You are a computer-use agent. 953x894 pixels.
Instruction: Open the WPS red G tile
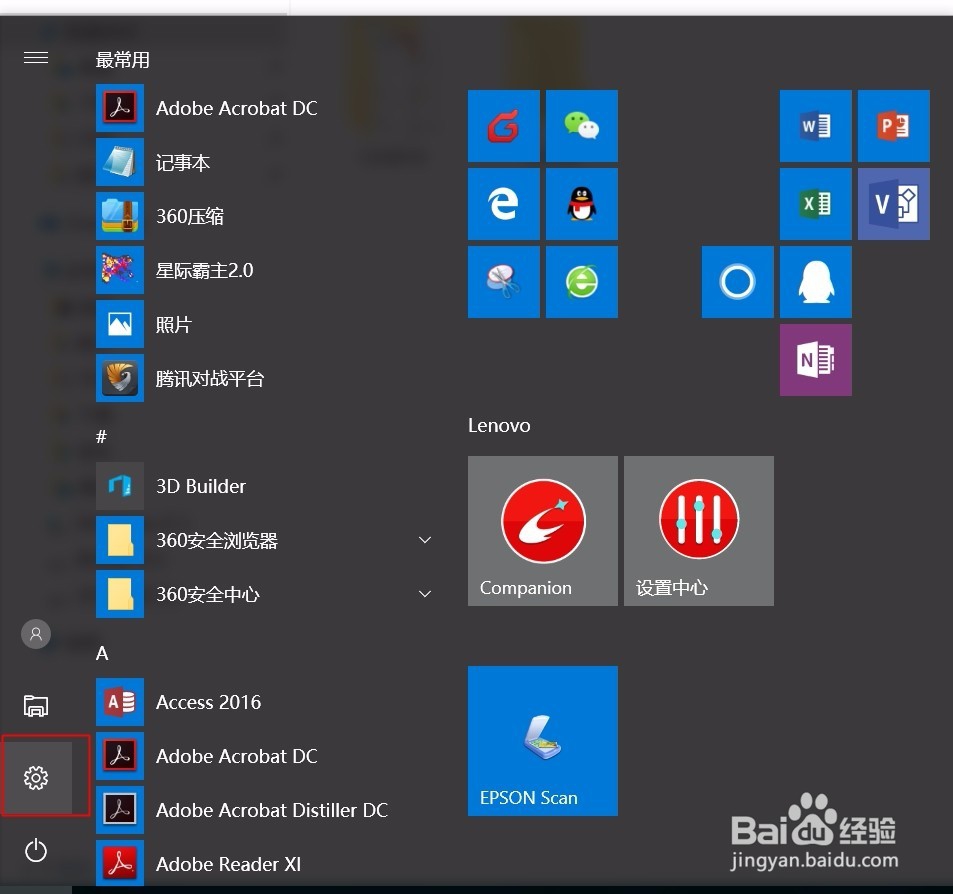(x=504, y=126)
